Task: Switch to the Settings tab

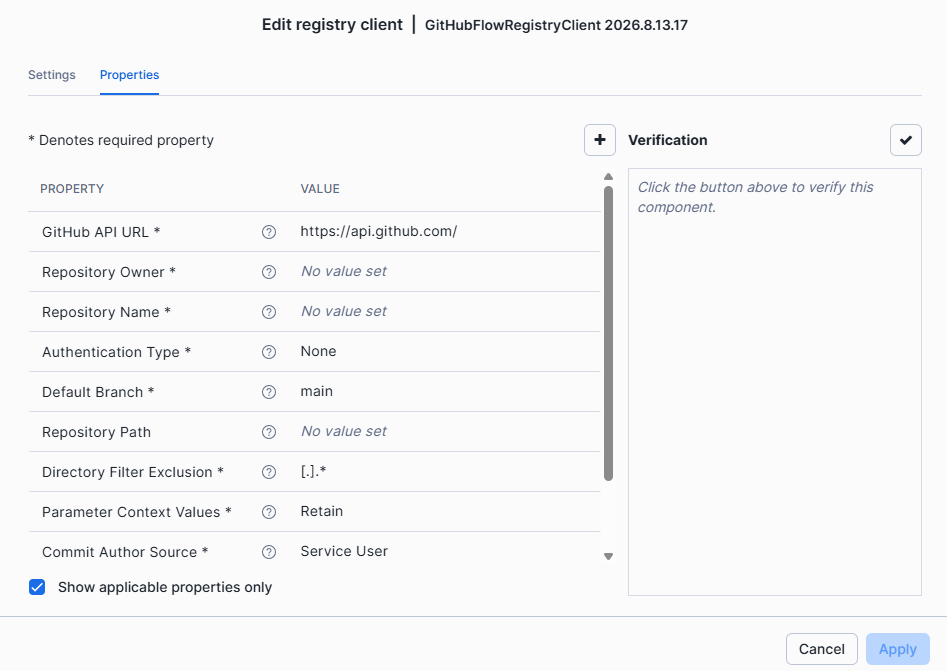Action: 52,75
